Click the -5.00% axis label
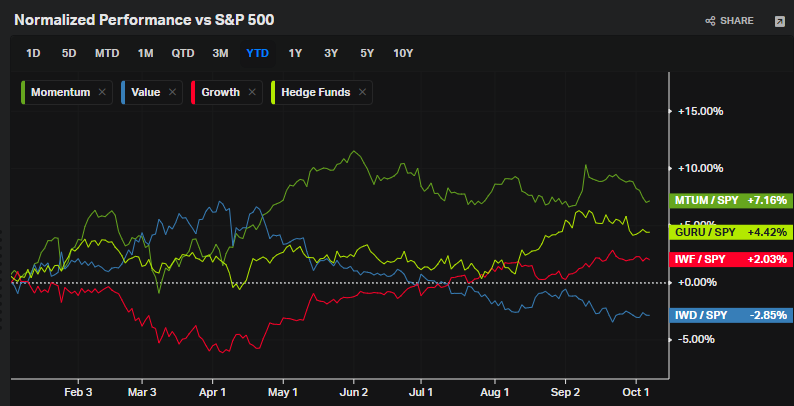Image resolution: width=794 pixels, height=406 pixels. pos(697,339)
